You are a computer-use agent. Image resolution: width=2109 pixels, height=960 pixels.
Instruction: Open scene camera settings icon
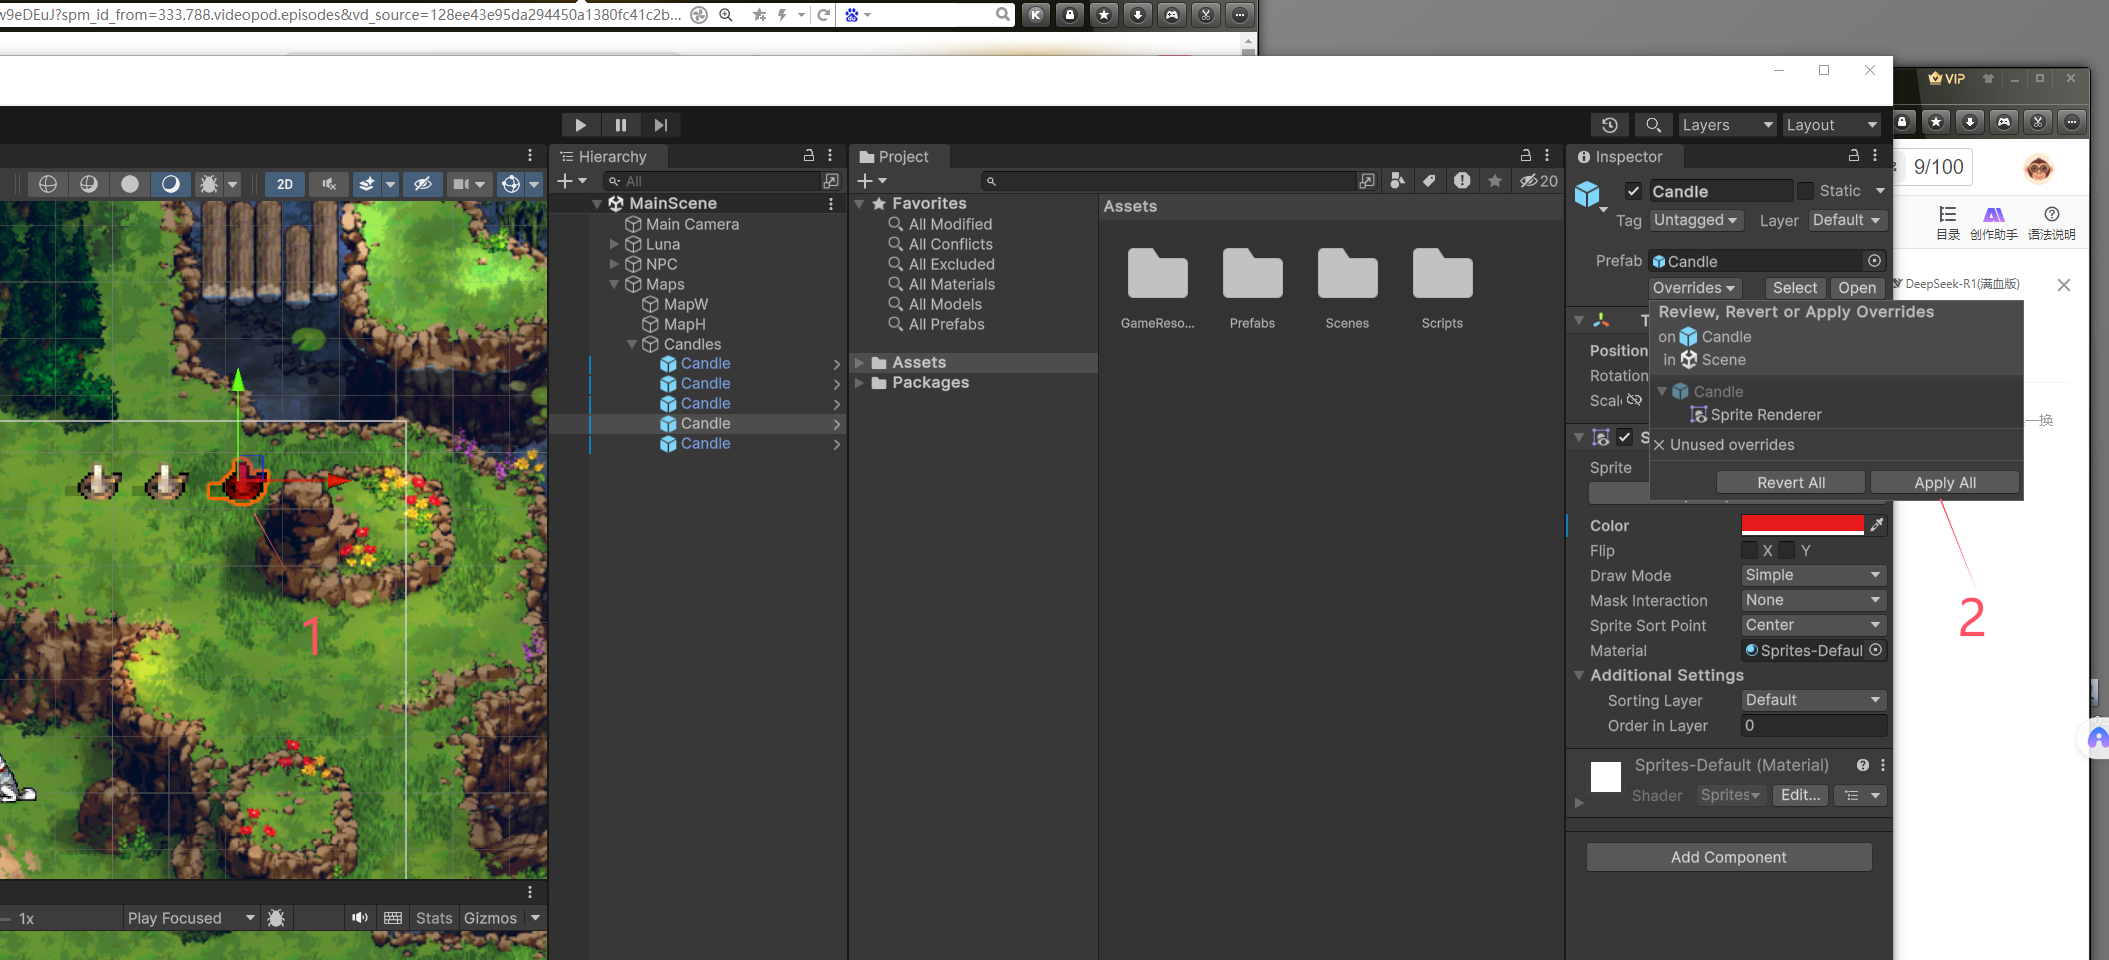(x=460, y=184)
